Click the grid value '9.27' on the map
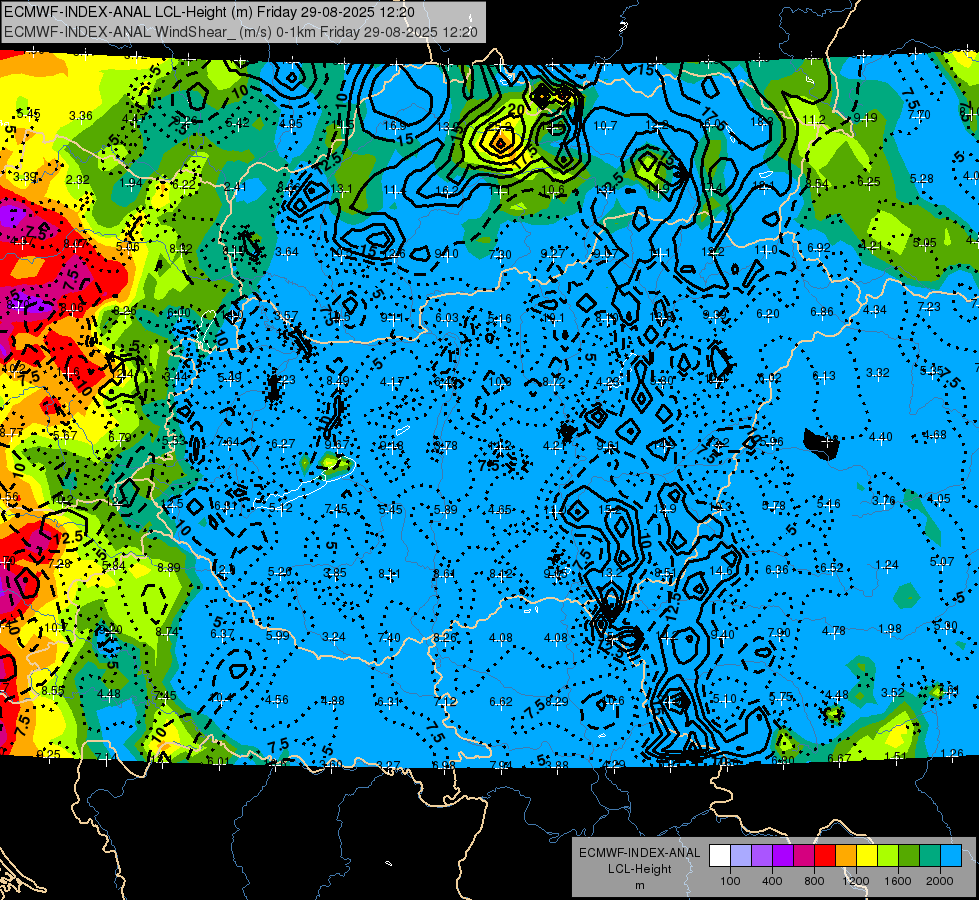The image size is (979, 900). [x=553, y=254]
